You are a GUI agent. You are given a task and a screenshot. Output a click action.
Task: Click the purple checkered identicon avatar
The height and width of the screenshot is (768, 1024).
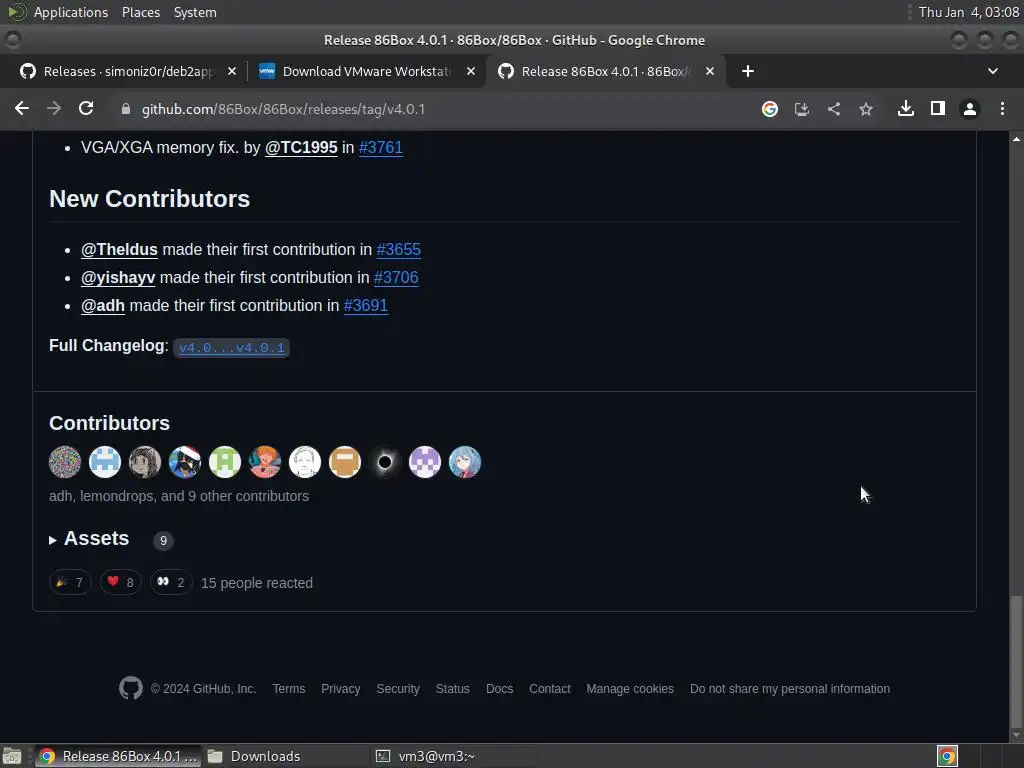point(424,462)
